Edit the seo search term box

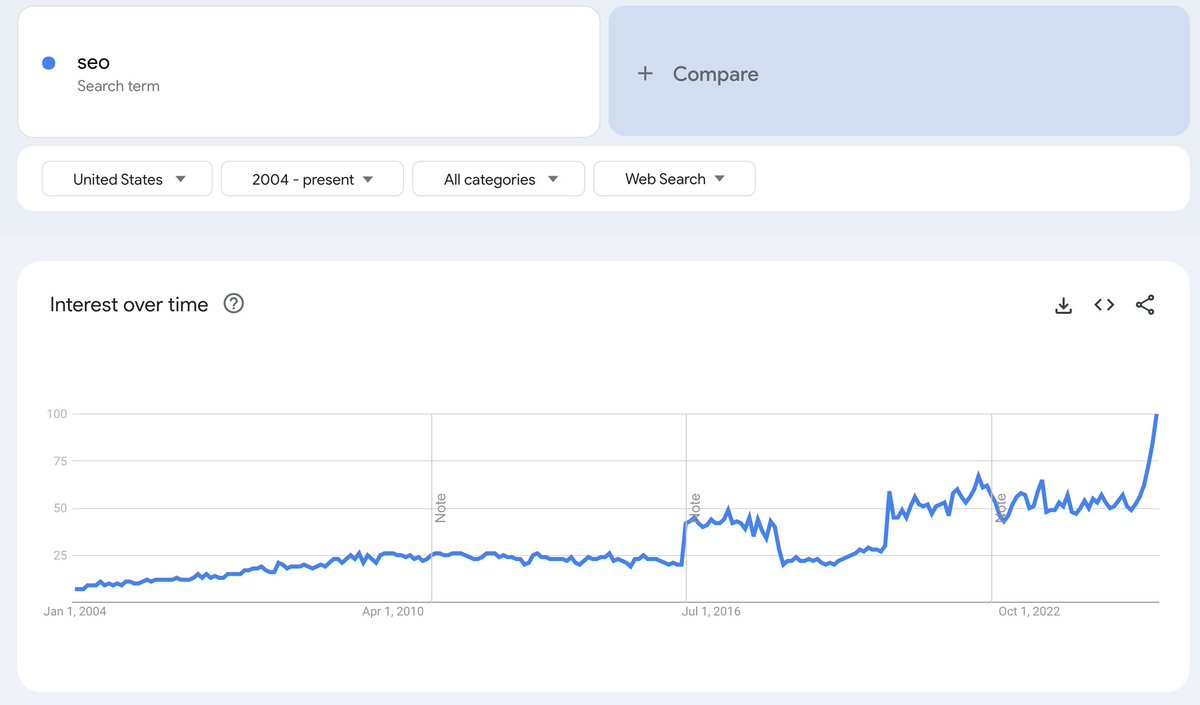click(309, 72)
